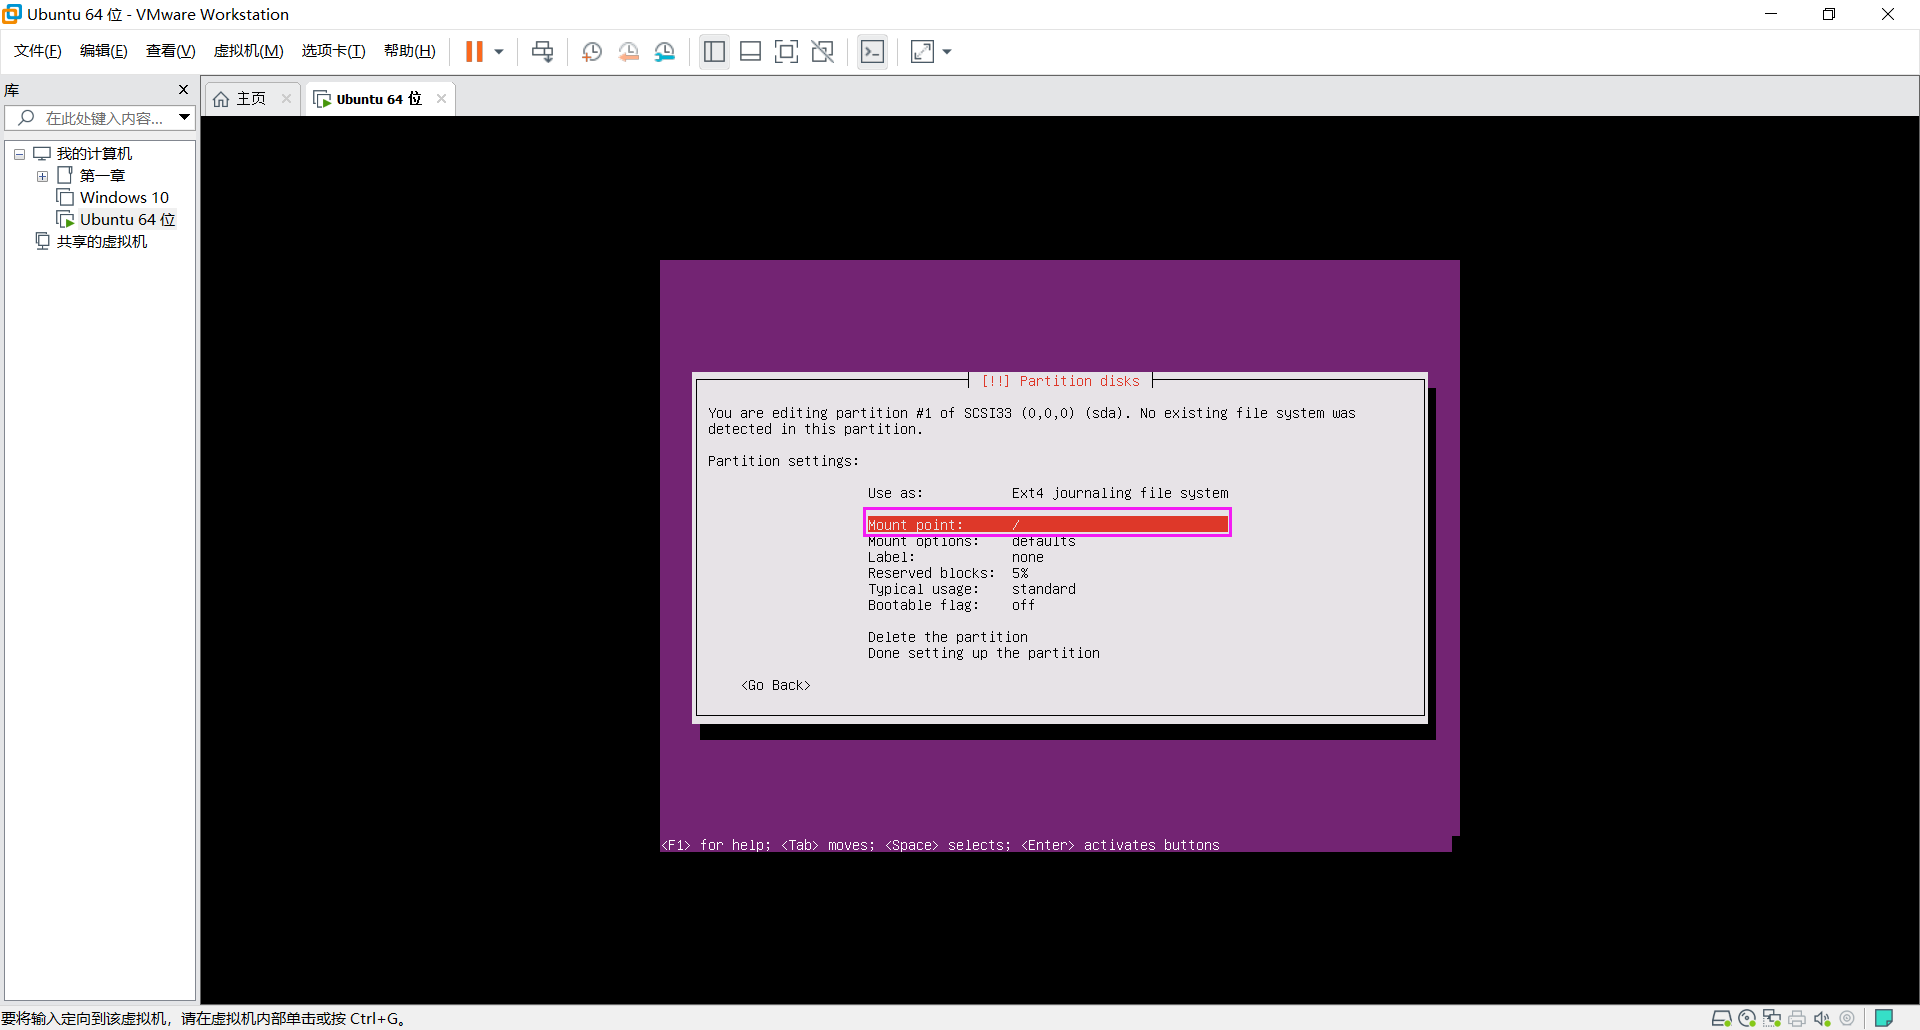Click the magnifier icon in the library search
The width and height of the screenshot is (1920, 1030).
[x=27, y=118]
